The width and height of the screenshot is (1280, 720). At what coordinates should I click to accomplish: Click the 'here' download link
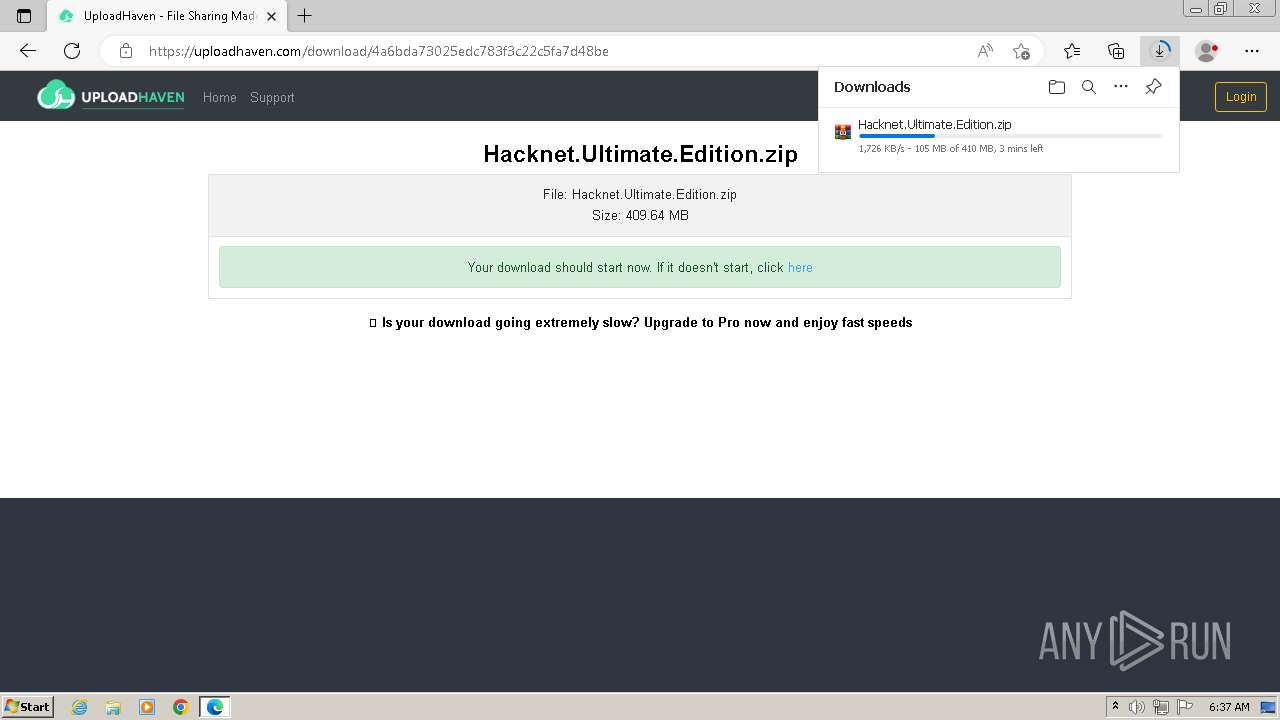[800, 268]
